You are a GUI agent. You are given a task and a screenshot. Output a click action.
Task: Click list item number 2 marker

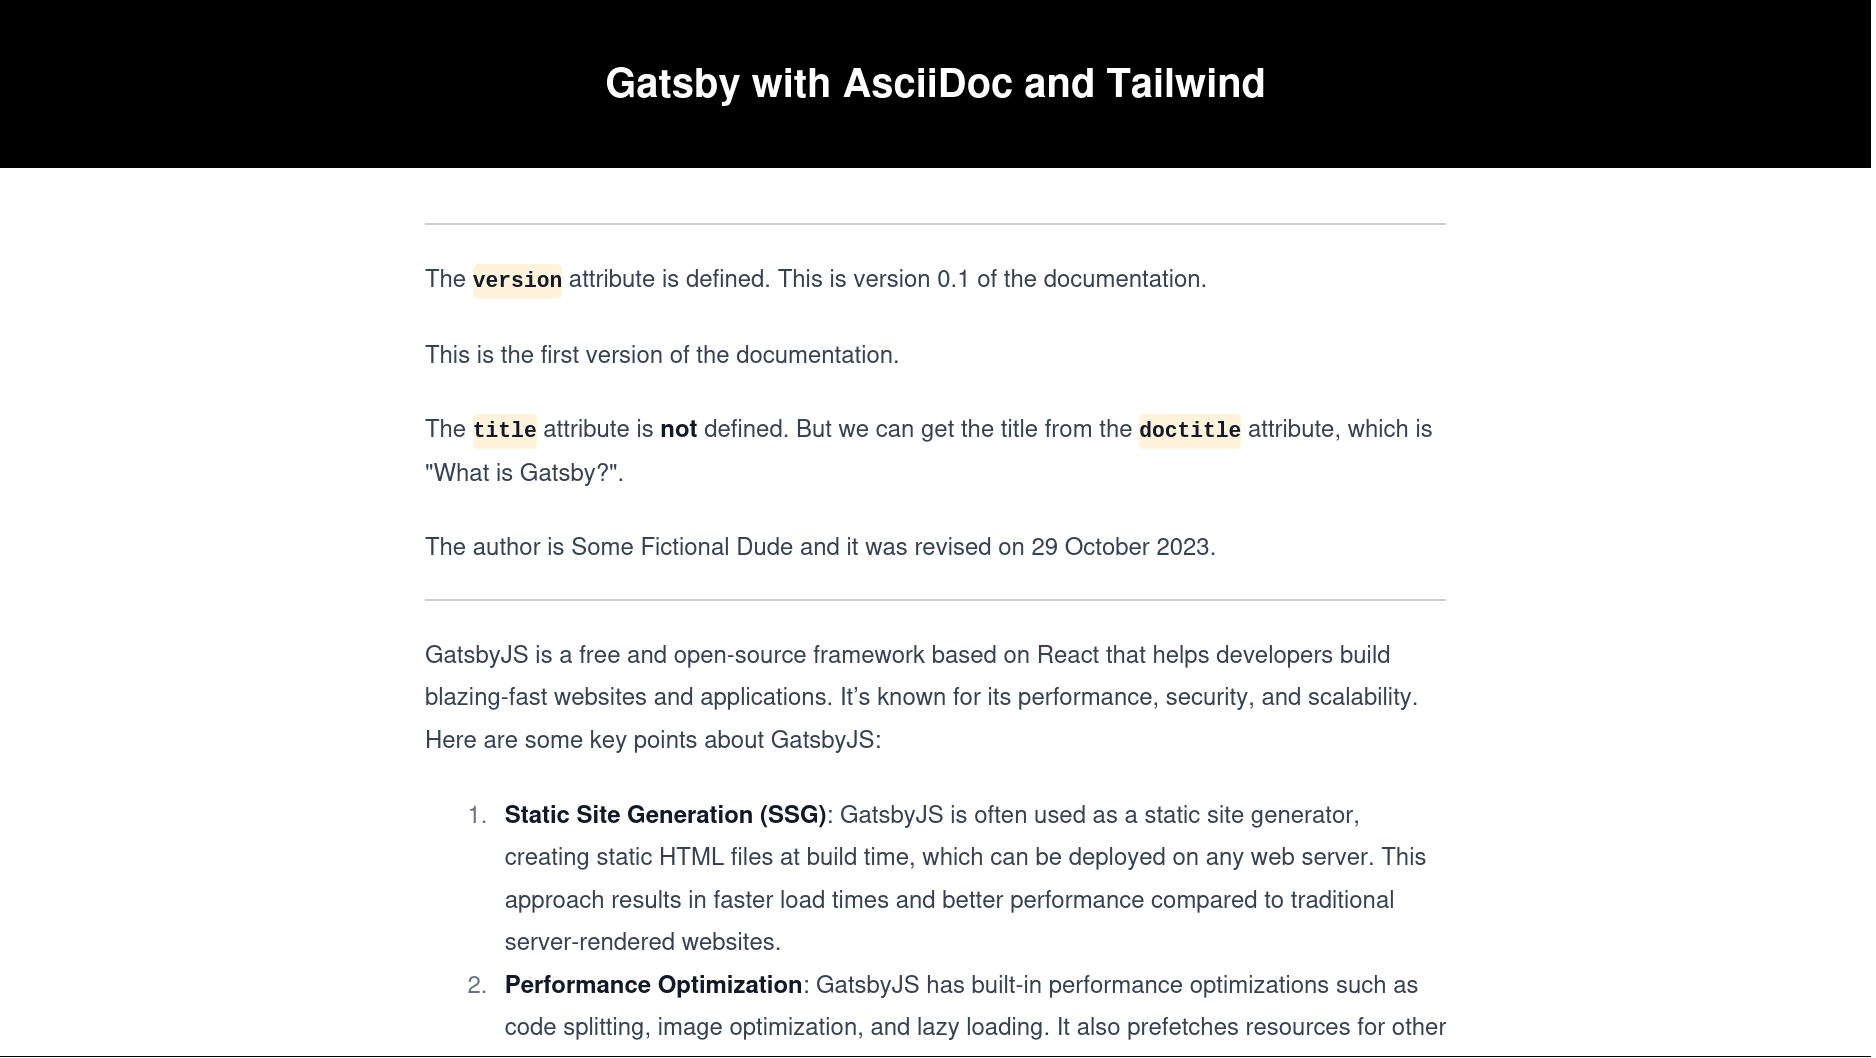point(477,986)
